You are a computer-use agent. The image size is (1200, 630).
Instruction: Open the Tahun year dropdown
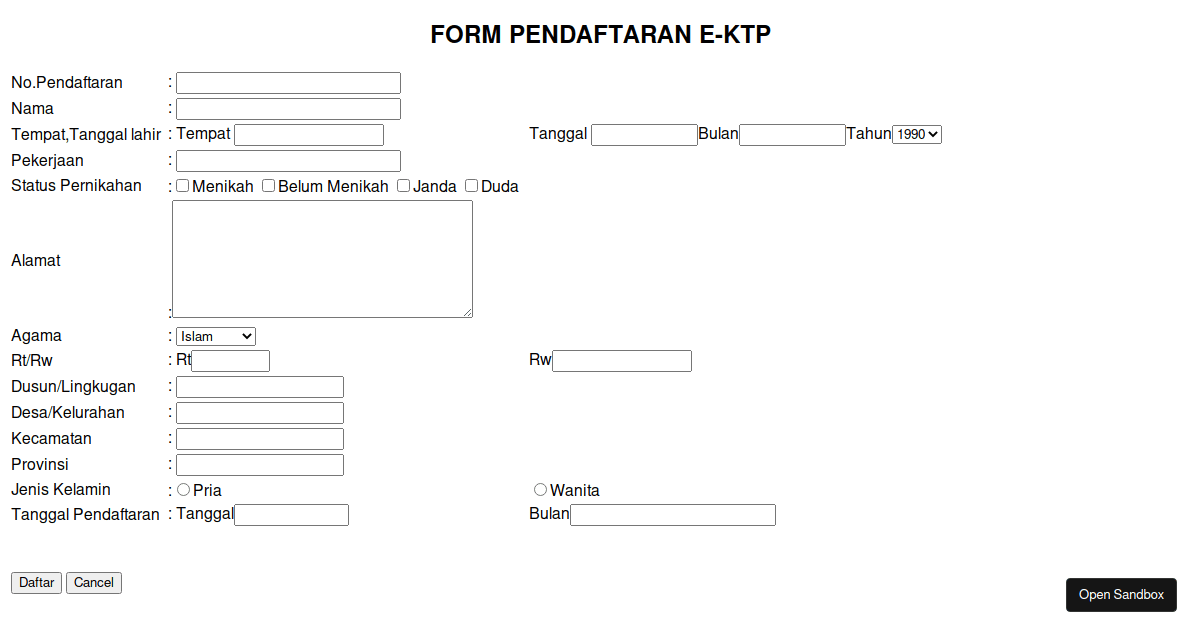coord(916,133)
